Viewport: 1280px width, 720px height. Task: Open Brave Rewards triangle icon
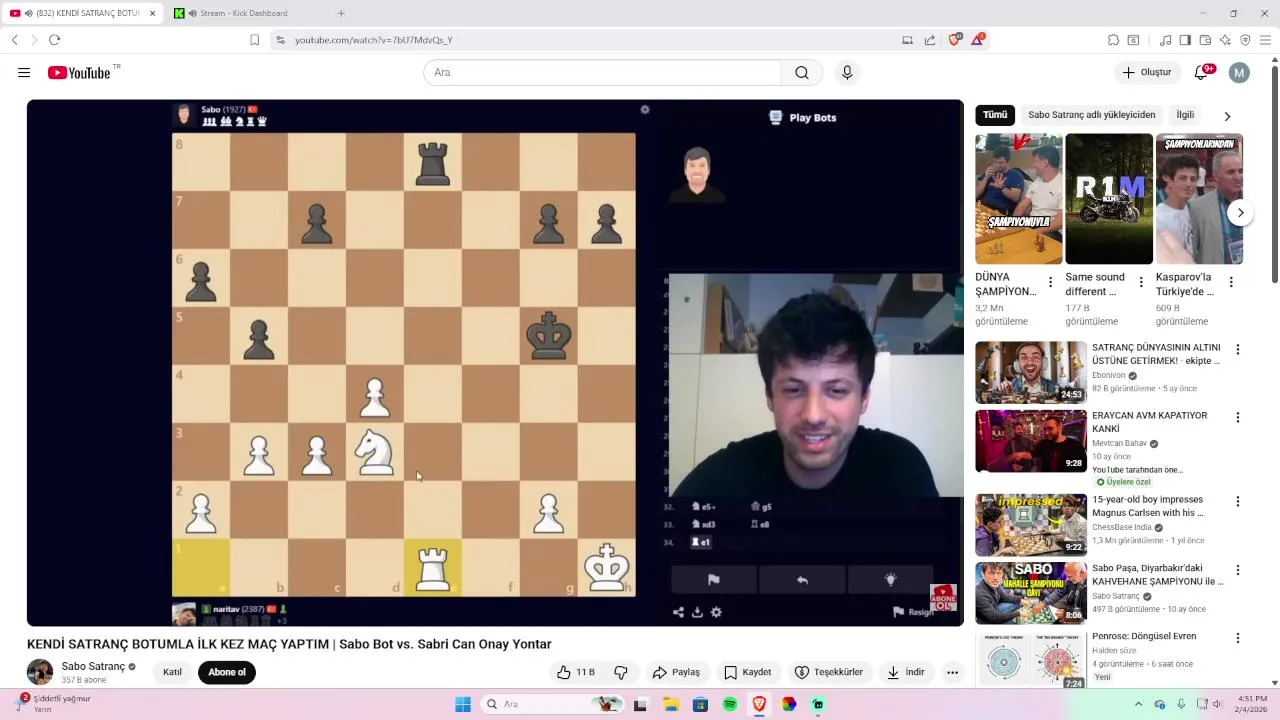point(978,40)
